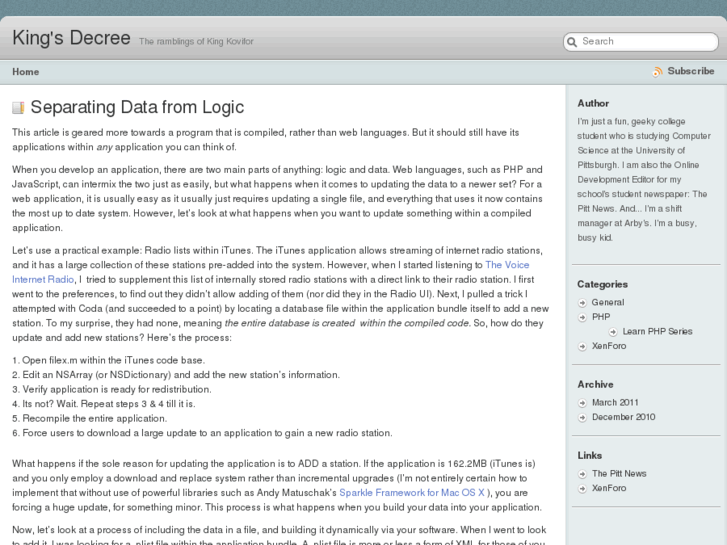Click the RSS feed icon beside Subscribe
The height and width of the screenshot is (545, 727).
click(657, 72)
